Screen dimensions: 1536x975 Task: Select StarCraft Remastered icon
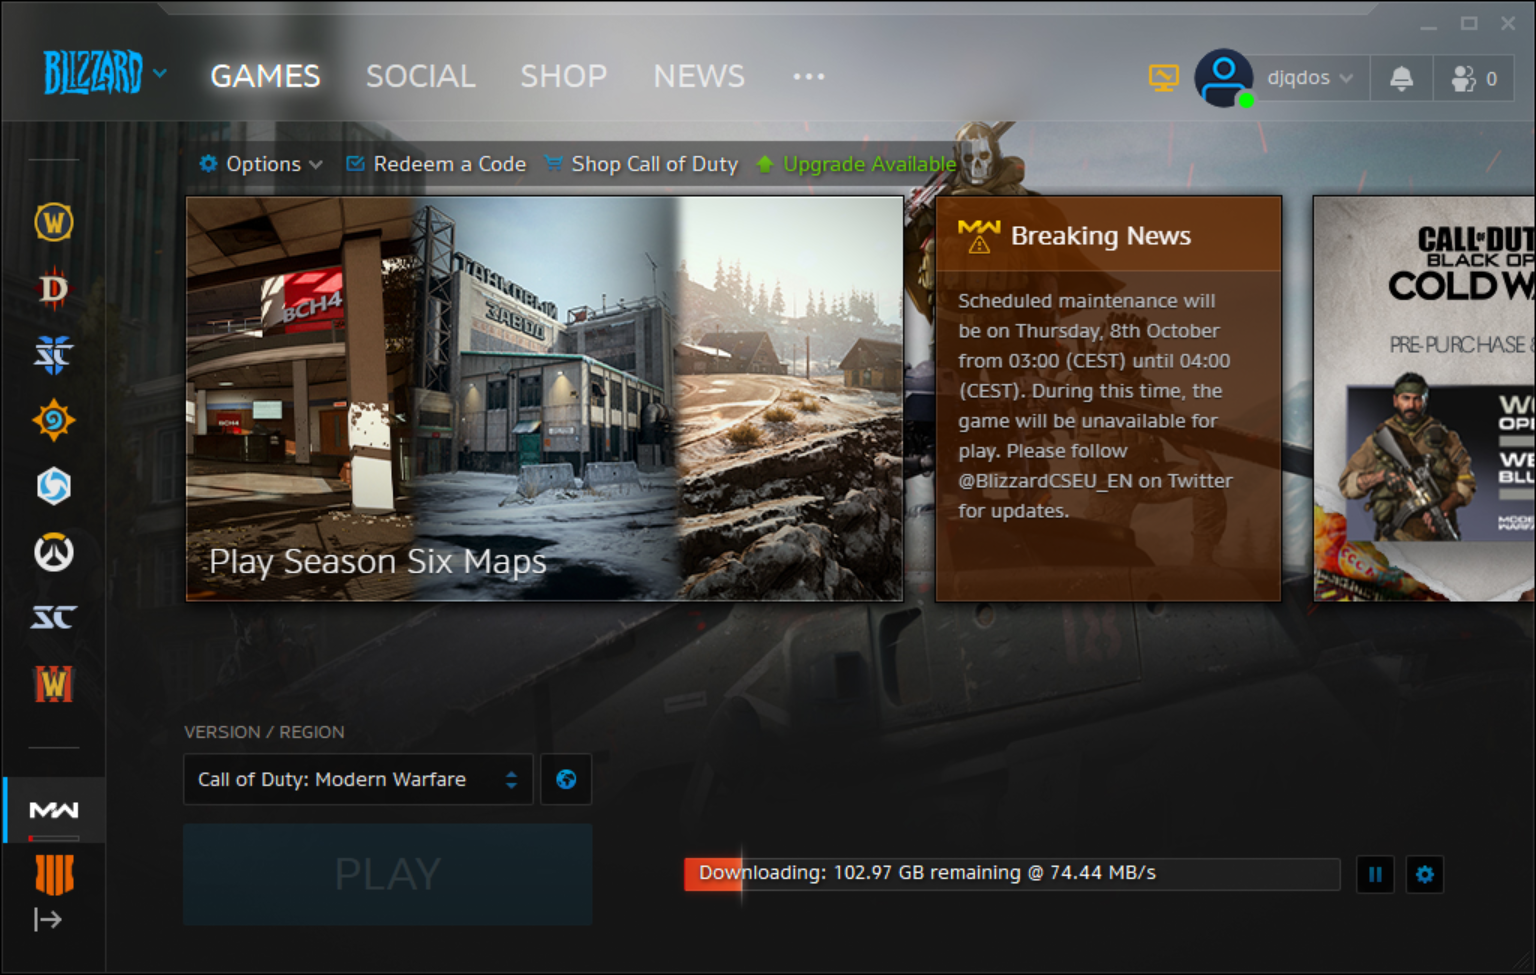point(54,618)
